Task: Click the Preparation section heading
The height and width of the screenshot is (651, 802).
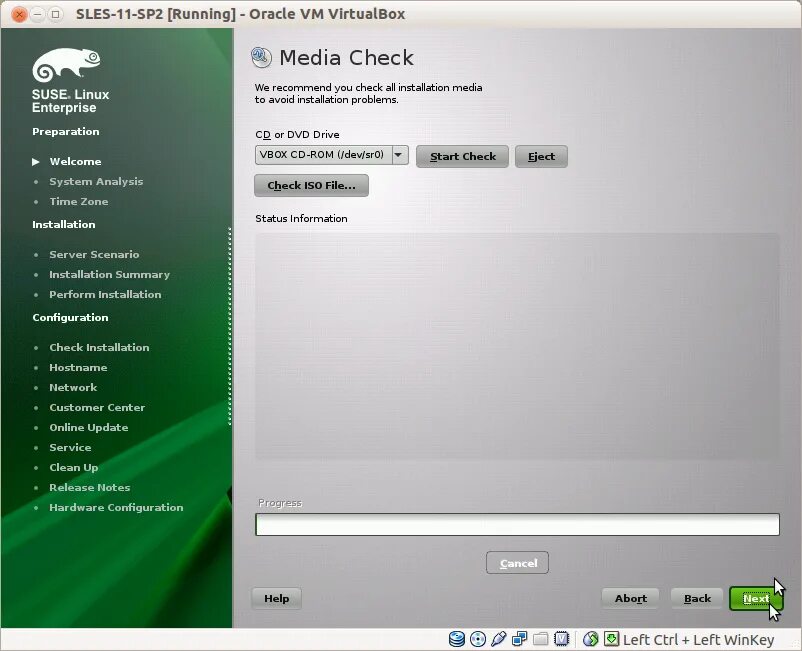Action: pos(65,132)
